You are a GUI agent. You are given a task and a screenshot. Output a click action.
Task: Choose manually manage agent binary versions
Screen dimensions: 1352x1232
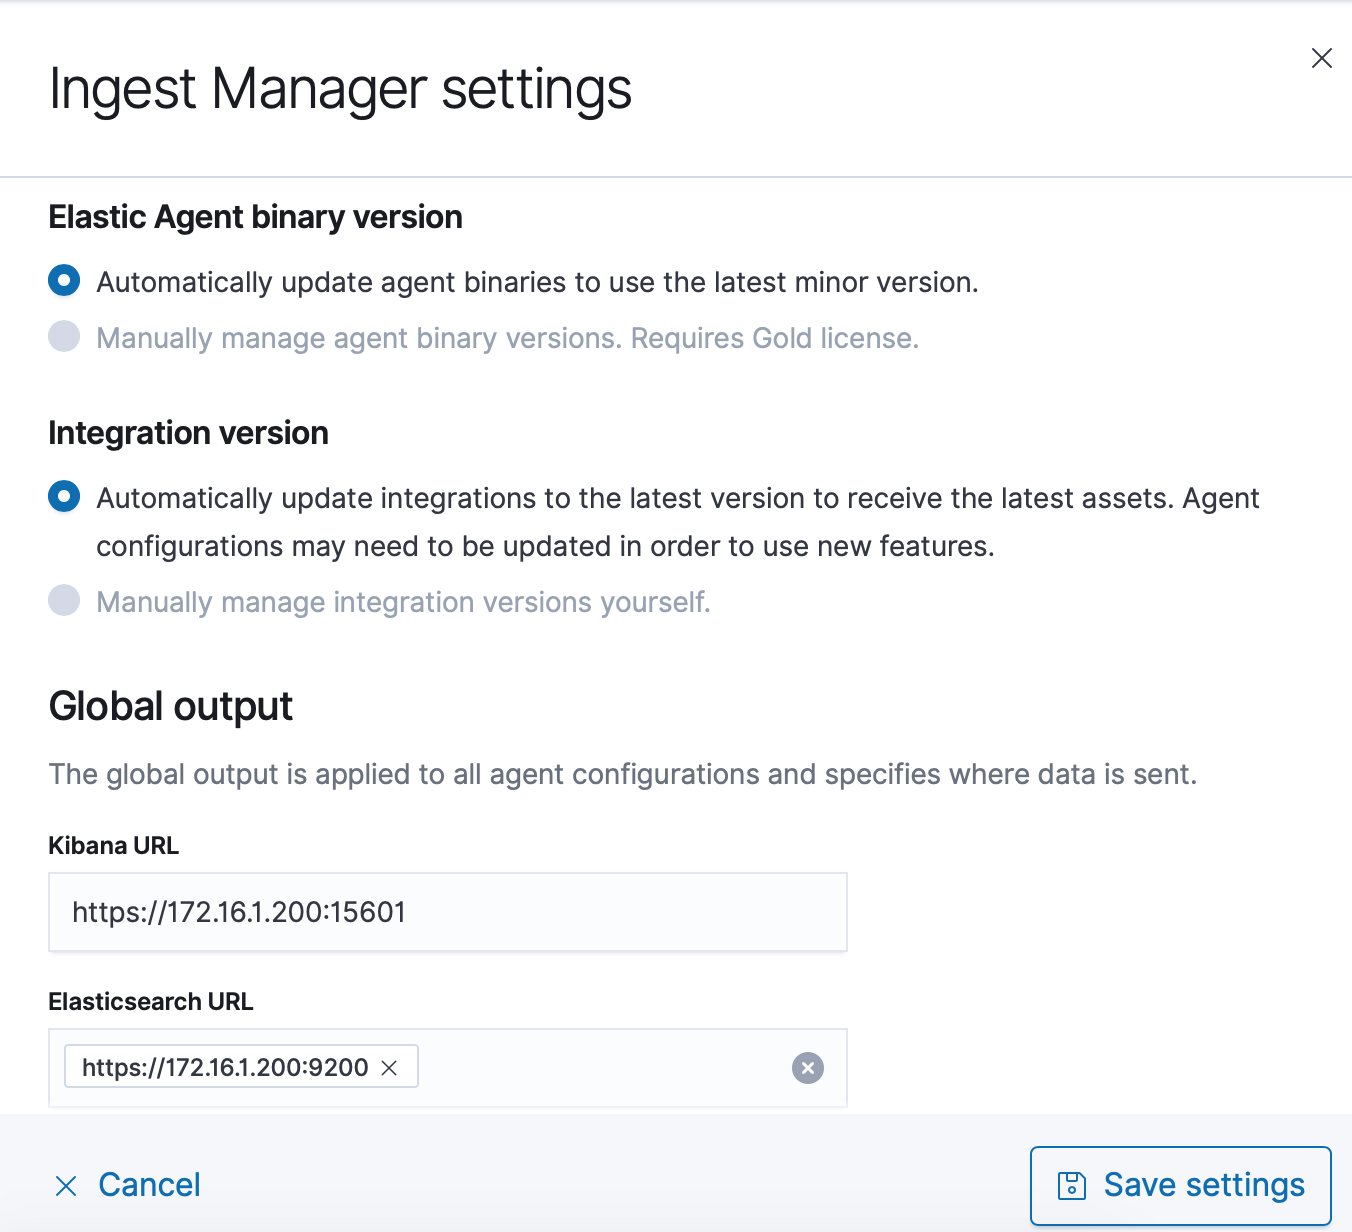coord(63,337)
